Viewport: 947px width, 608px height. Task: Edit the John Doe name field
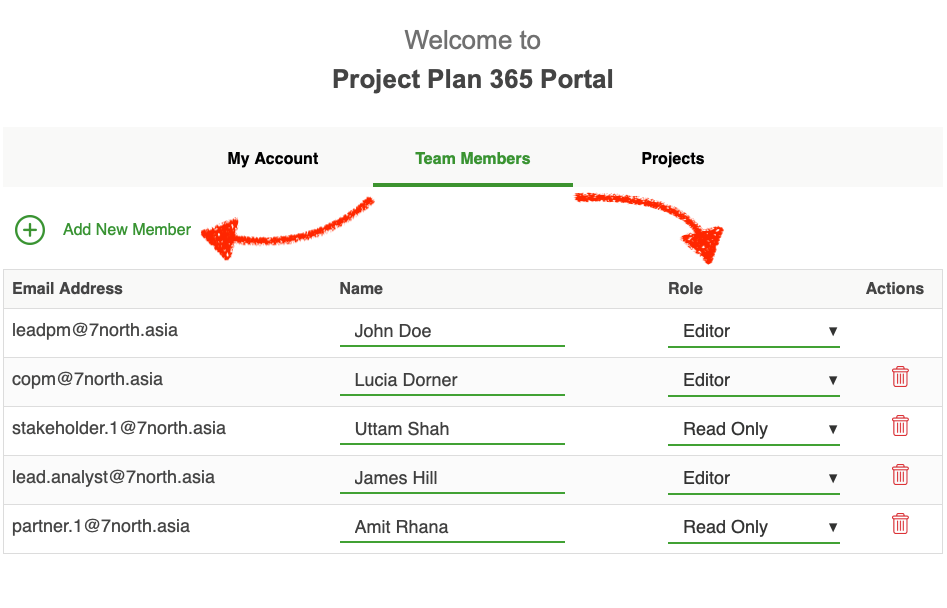452,331
